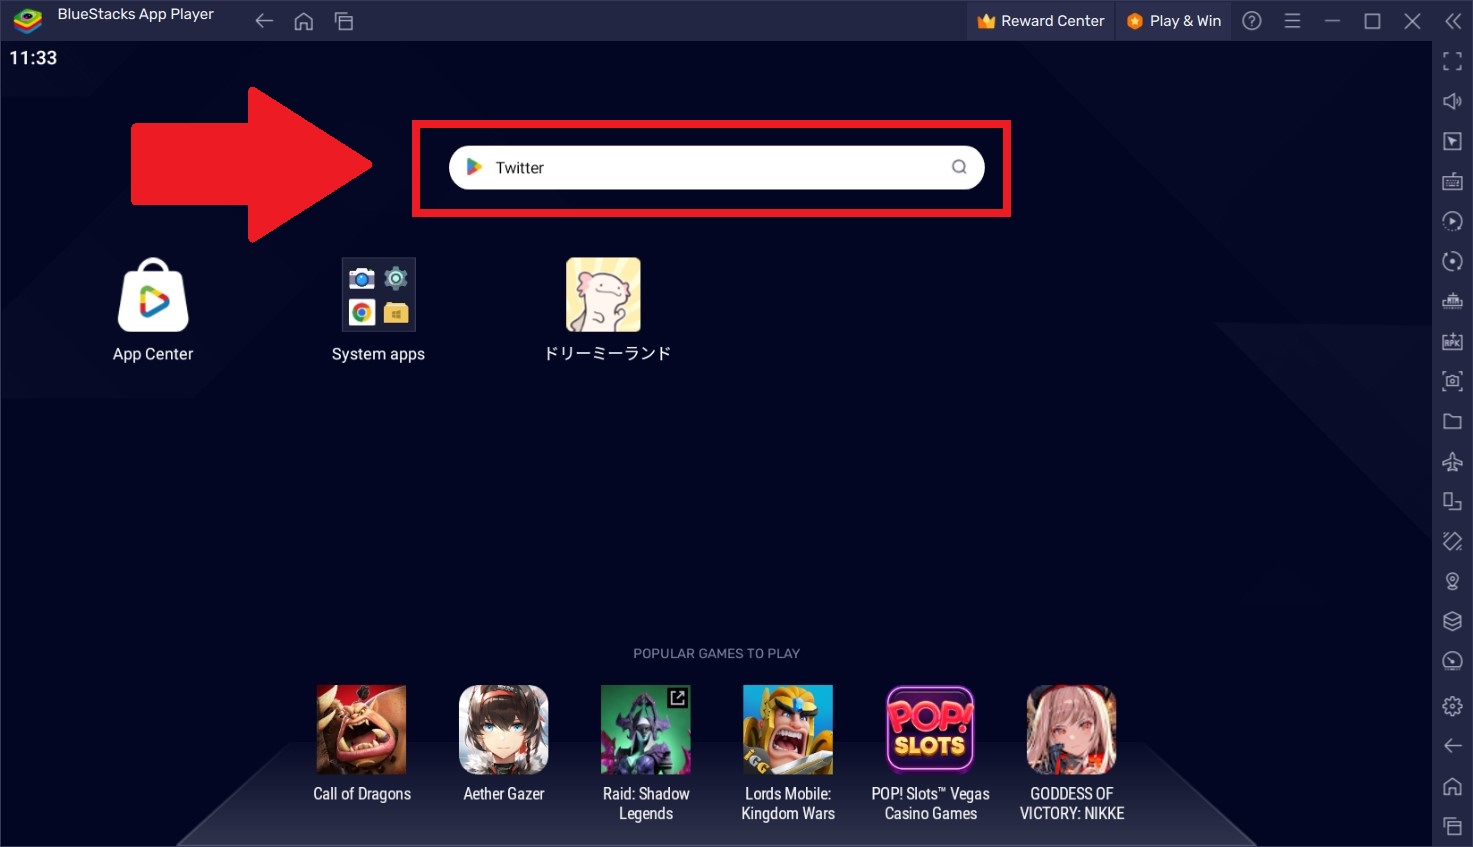The height and width of the screenshot is (847, 1473).
Task: Click the shake device icon in the sidebar
Action: (x=1453, y=541)
